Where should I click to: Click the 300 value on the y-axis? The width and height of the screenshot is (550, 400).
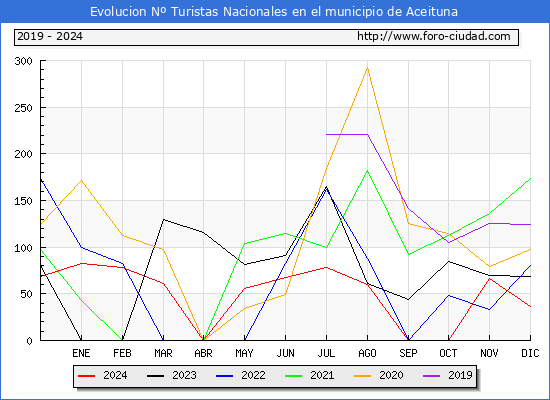pyautogui.click(x=24, y=61)
